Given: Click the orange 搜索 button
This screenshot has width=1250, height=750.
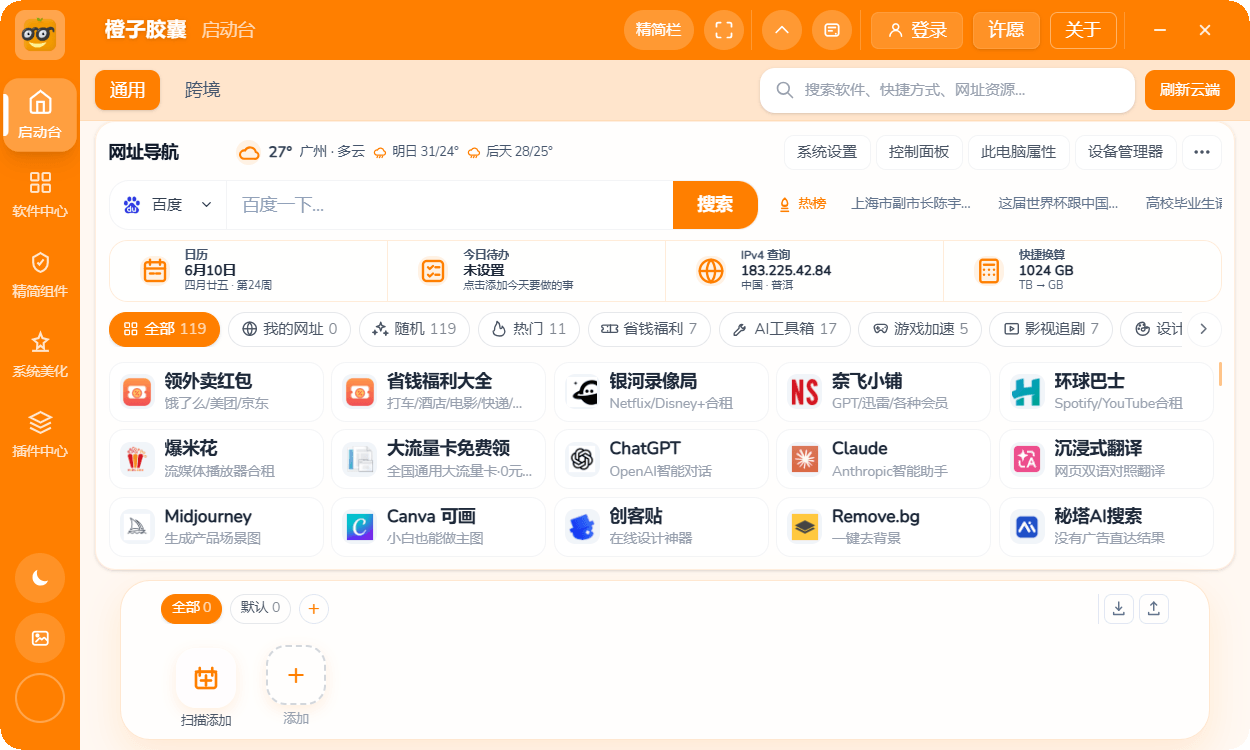Looking at the screenshot, I should pos(715,205).
